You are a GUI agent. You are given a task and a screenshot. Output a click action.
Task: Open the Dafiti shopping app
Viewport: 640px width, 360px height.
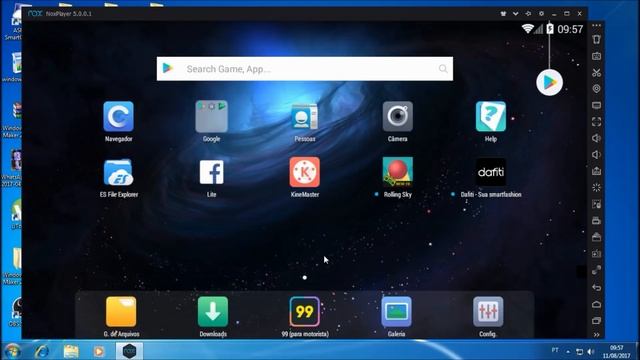tap(491, 172)
